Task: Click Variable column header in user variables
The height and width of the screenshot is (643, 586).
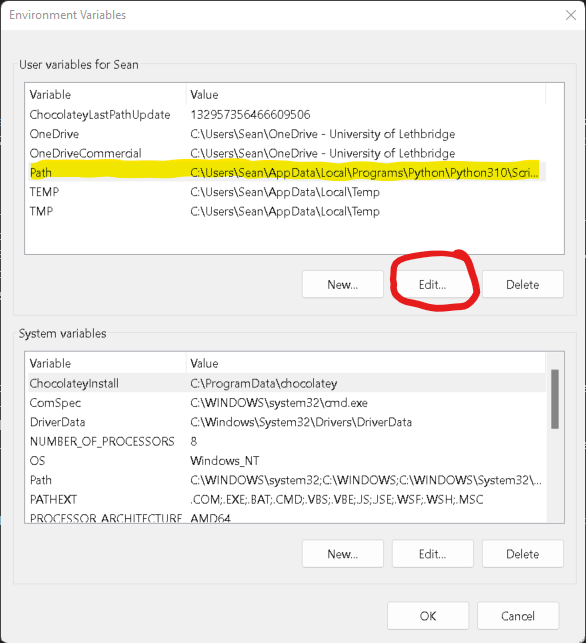Action: 106,94
